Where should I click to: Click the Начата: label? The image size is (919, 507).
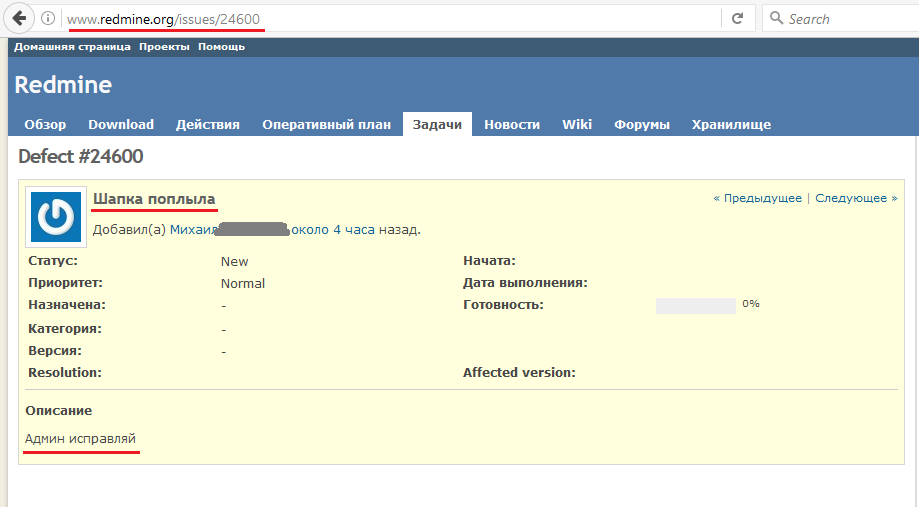[489, 261]
